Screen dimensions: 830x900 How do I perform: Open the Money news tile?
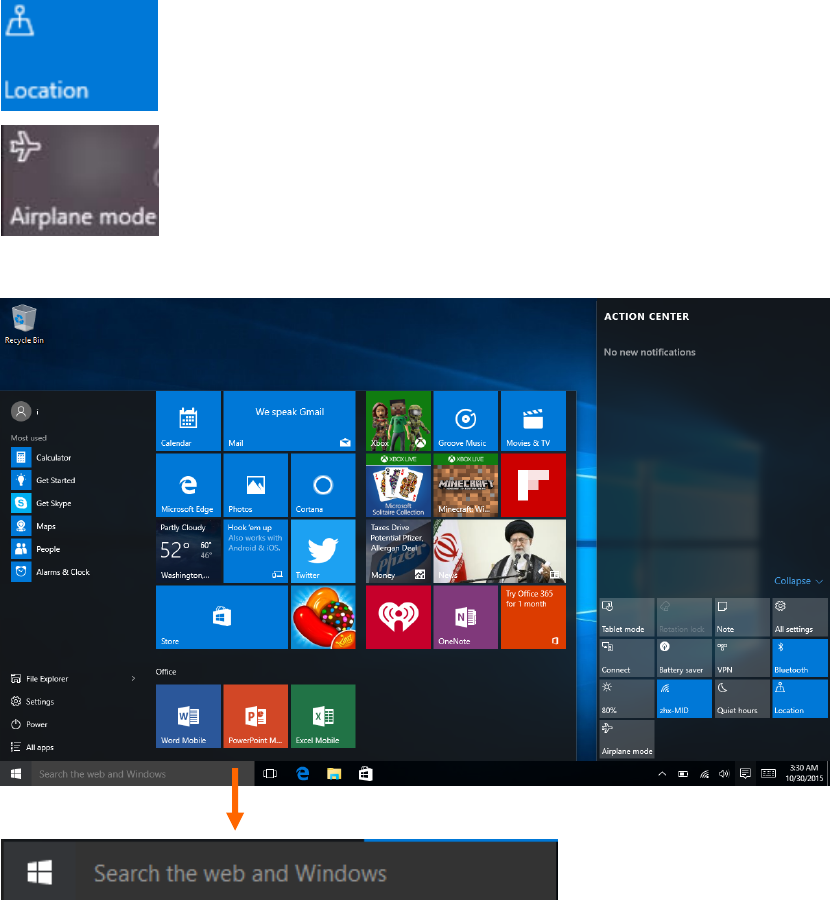coord(398,552)
